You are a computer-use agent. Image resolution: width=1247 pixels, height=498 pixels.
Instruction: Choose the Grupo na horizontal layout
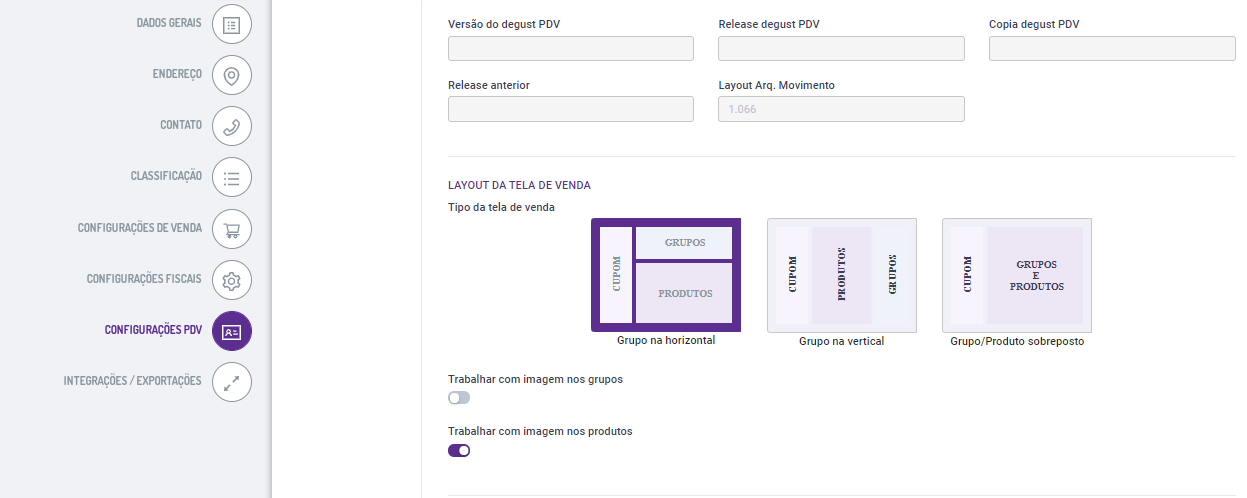(666, 275)
